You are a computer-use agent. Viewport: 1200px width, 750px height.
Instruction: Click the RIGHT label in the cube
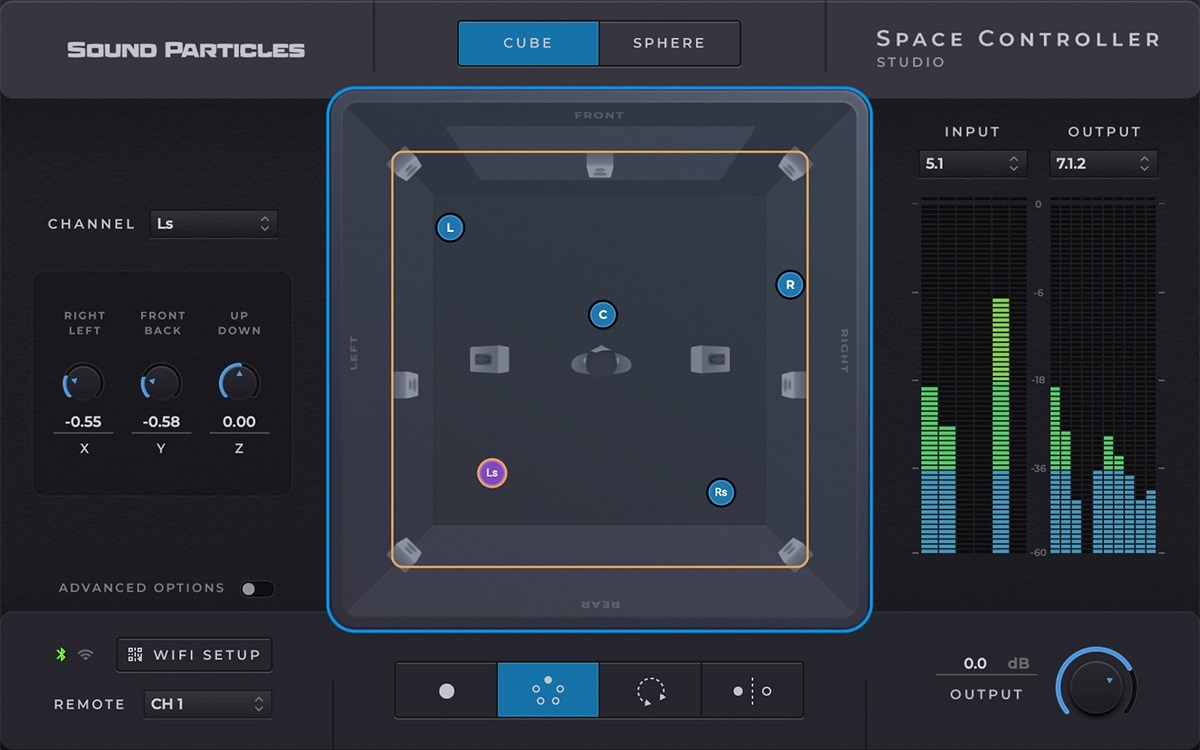844,351
